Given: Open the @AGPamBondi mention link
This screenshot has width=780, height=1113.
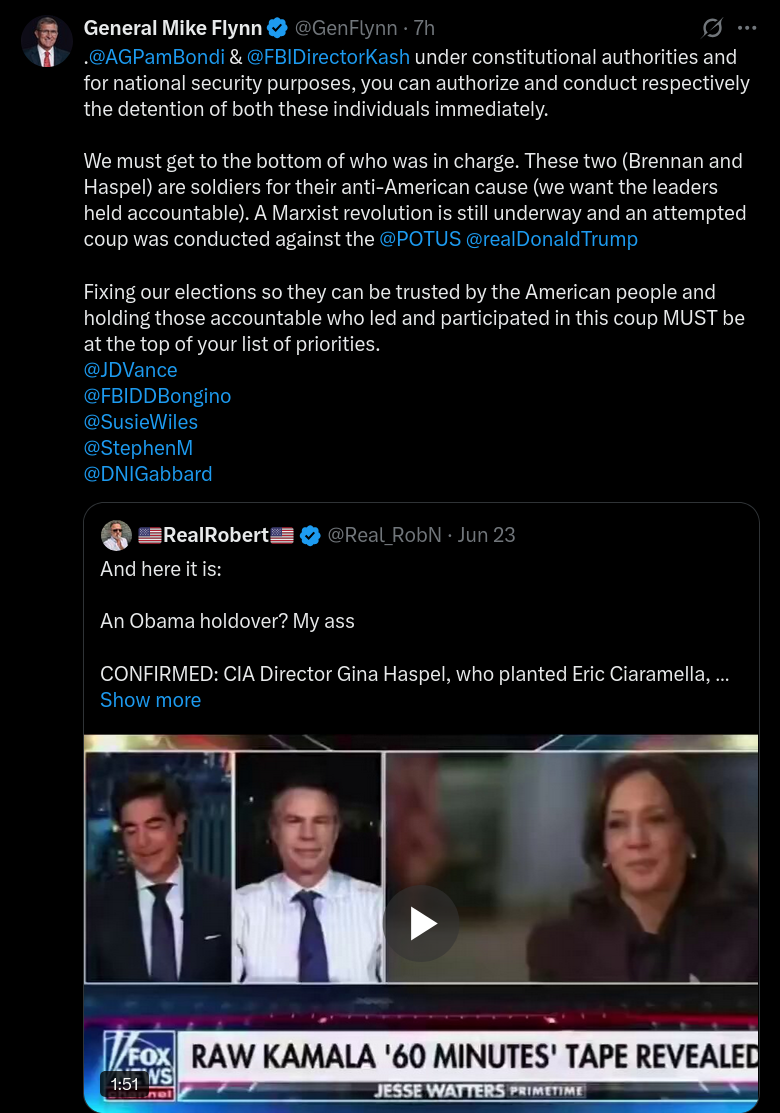Looking at the screenshot, I should pos(157,57).
